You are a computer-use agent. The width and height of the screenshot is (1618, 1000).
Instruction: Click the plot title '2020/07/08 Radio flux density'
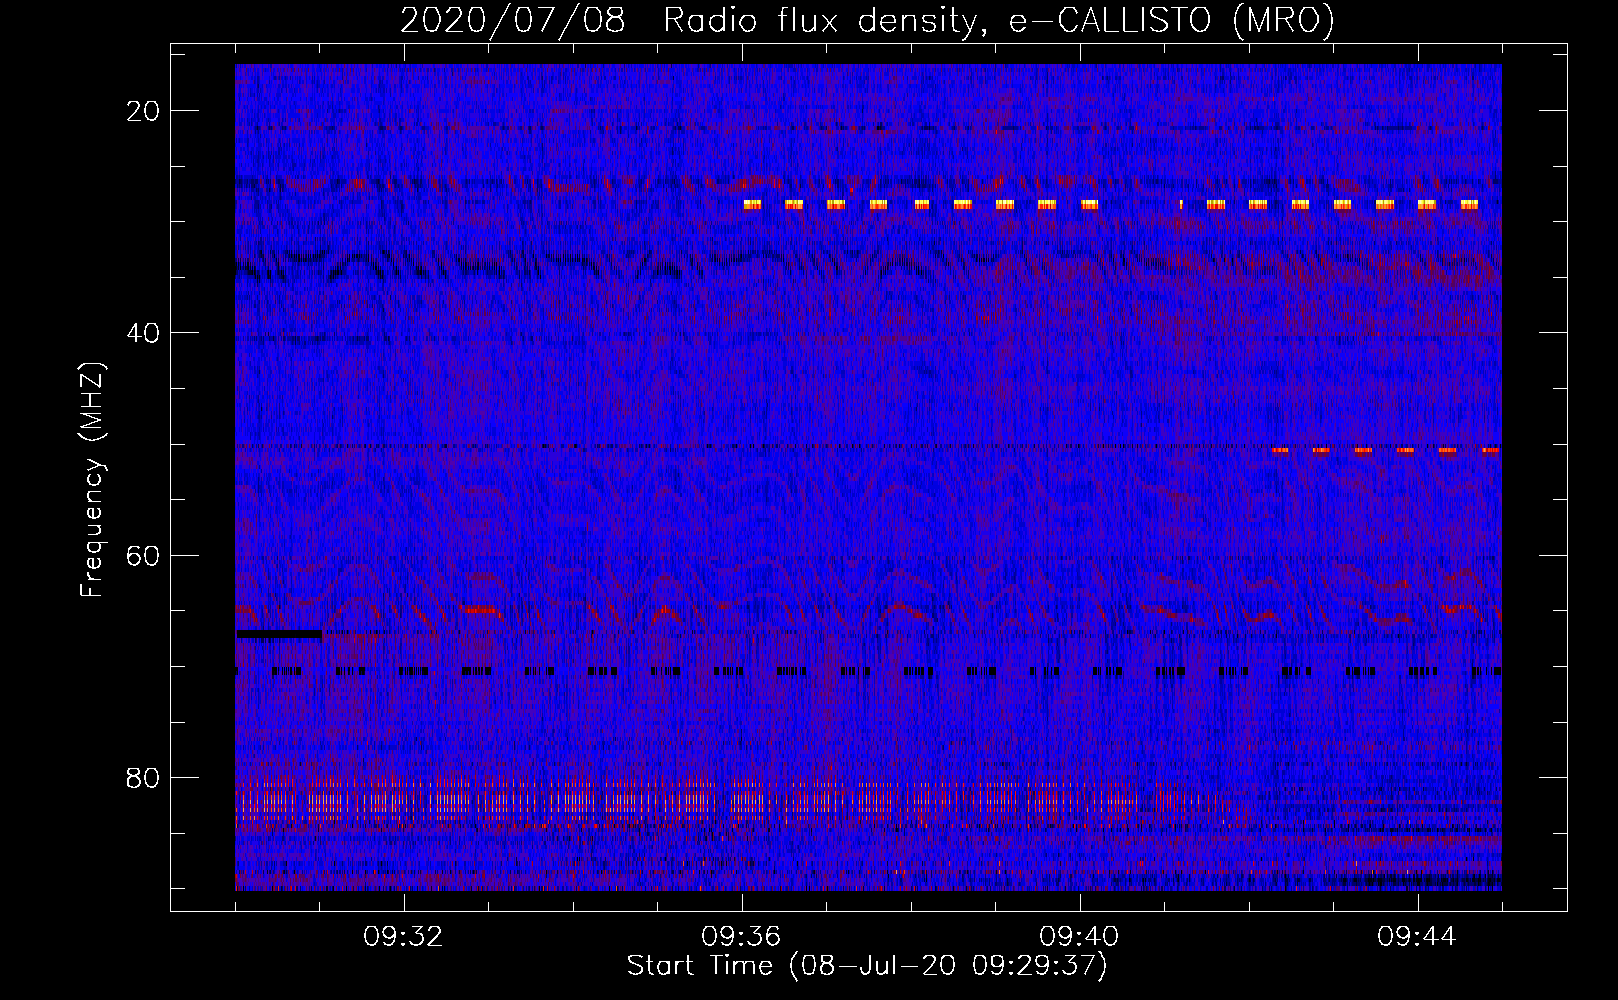click(867, 20)
